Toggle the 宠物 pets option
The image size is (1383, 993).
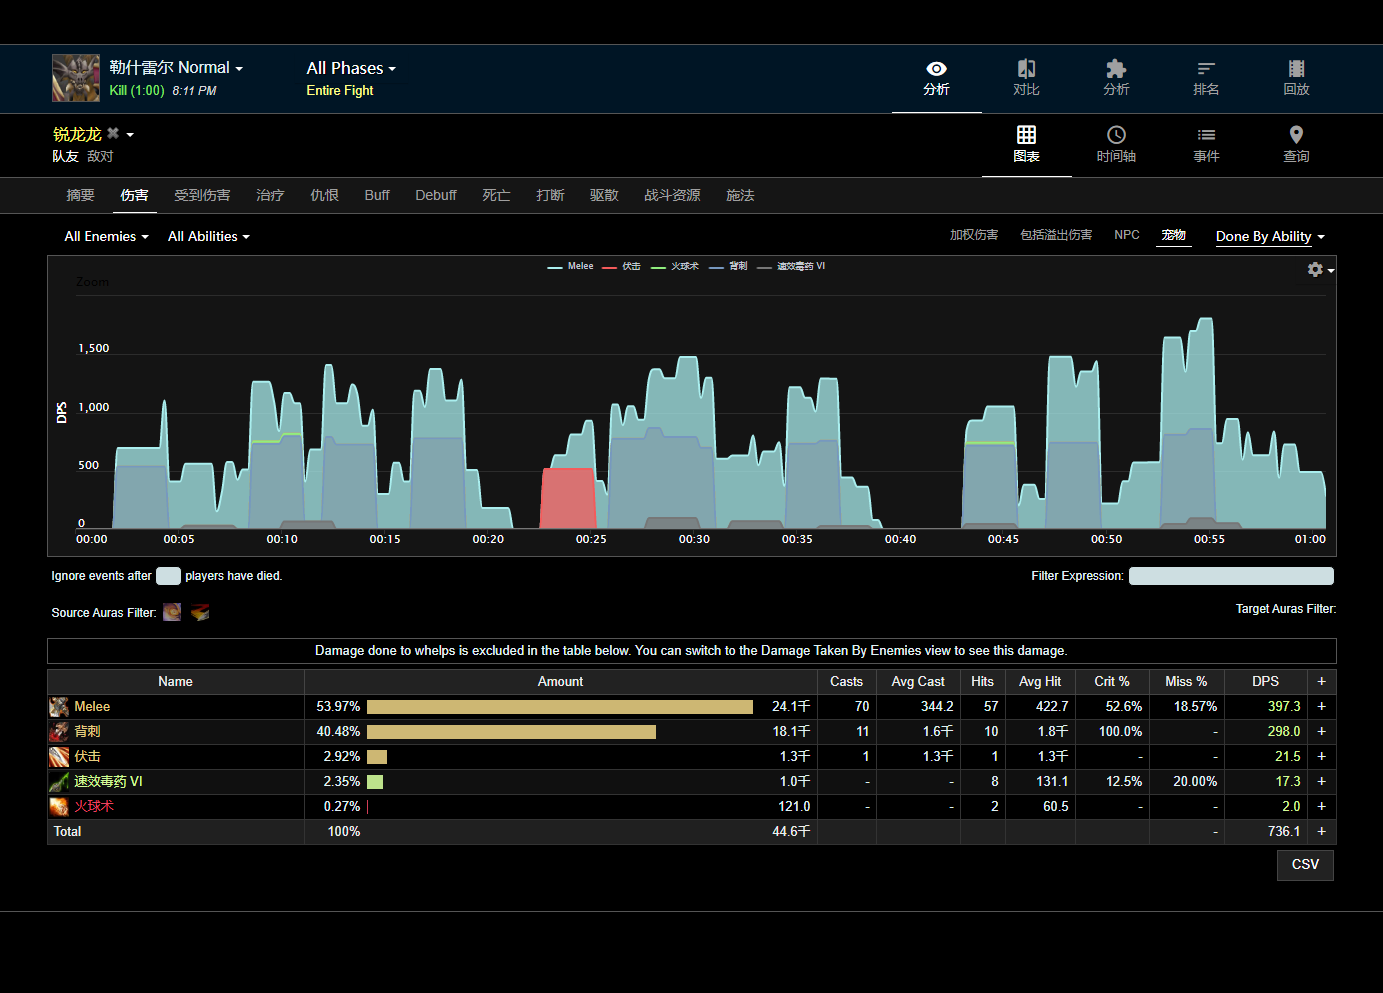coord(1173,235)
